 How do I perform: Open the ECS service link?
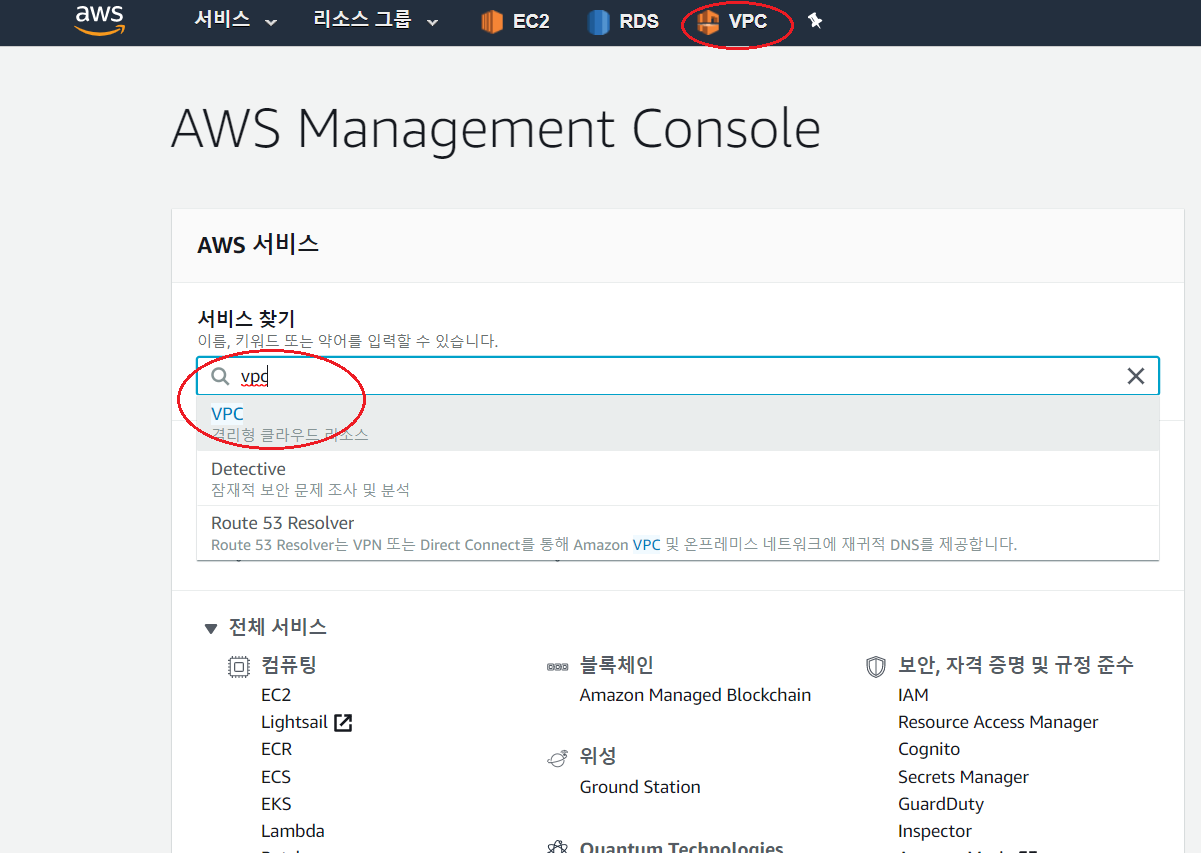tap(276, 777)
